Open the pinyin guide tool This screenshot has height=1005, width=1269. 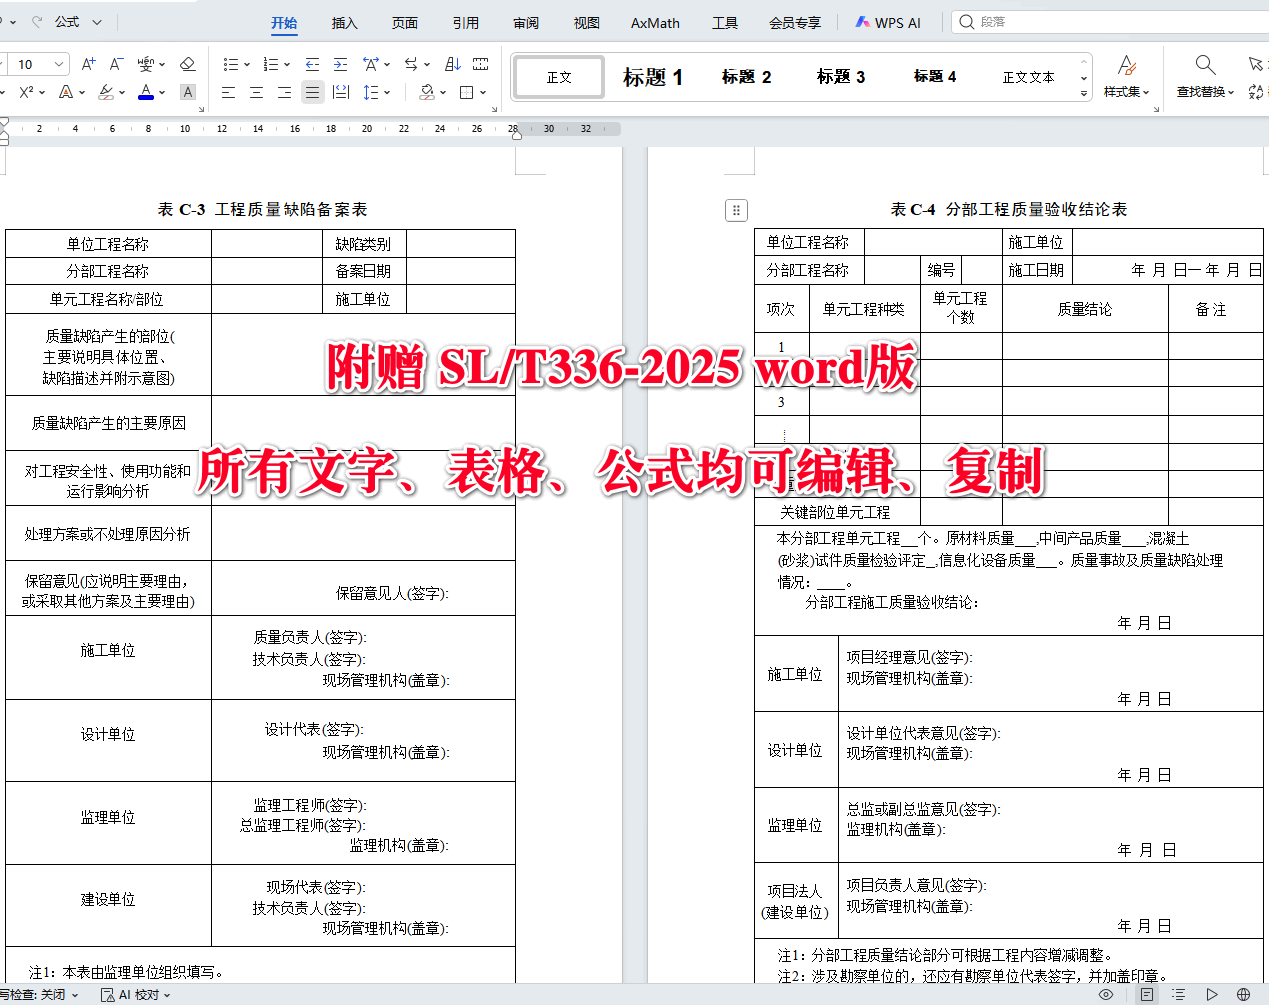coord(146,64)
